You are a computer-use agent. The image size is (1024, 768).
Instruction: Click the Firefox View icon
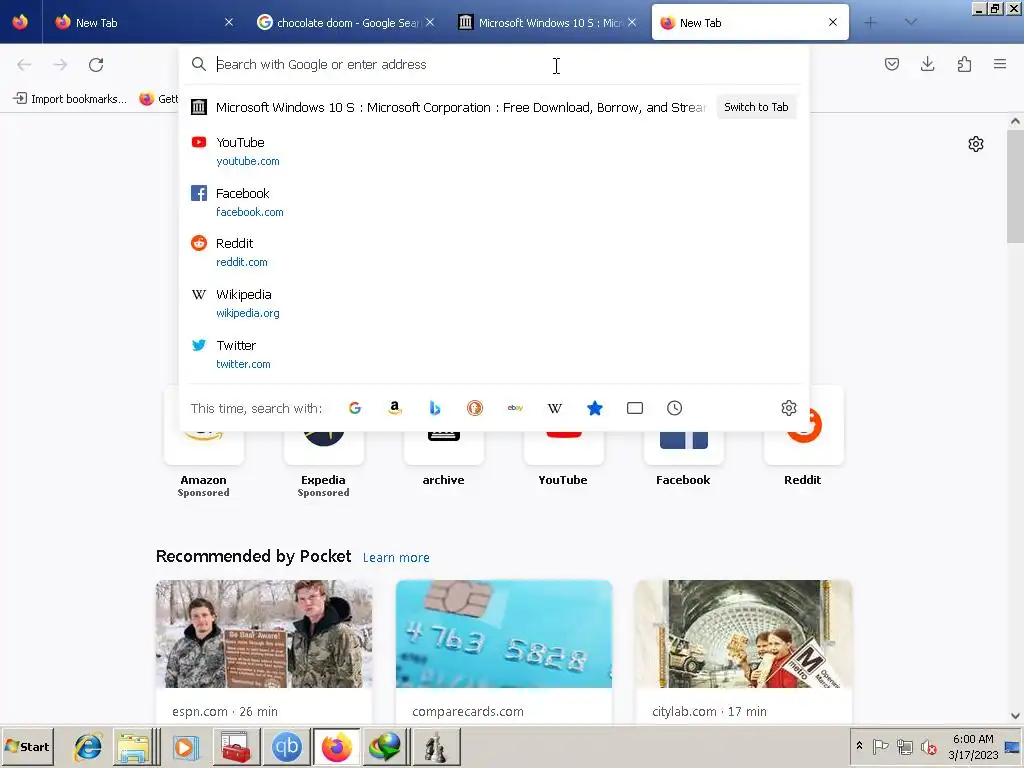(x=20, y=22)
